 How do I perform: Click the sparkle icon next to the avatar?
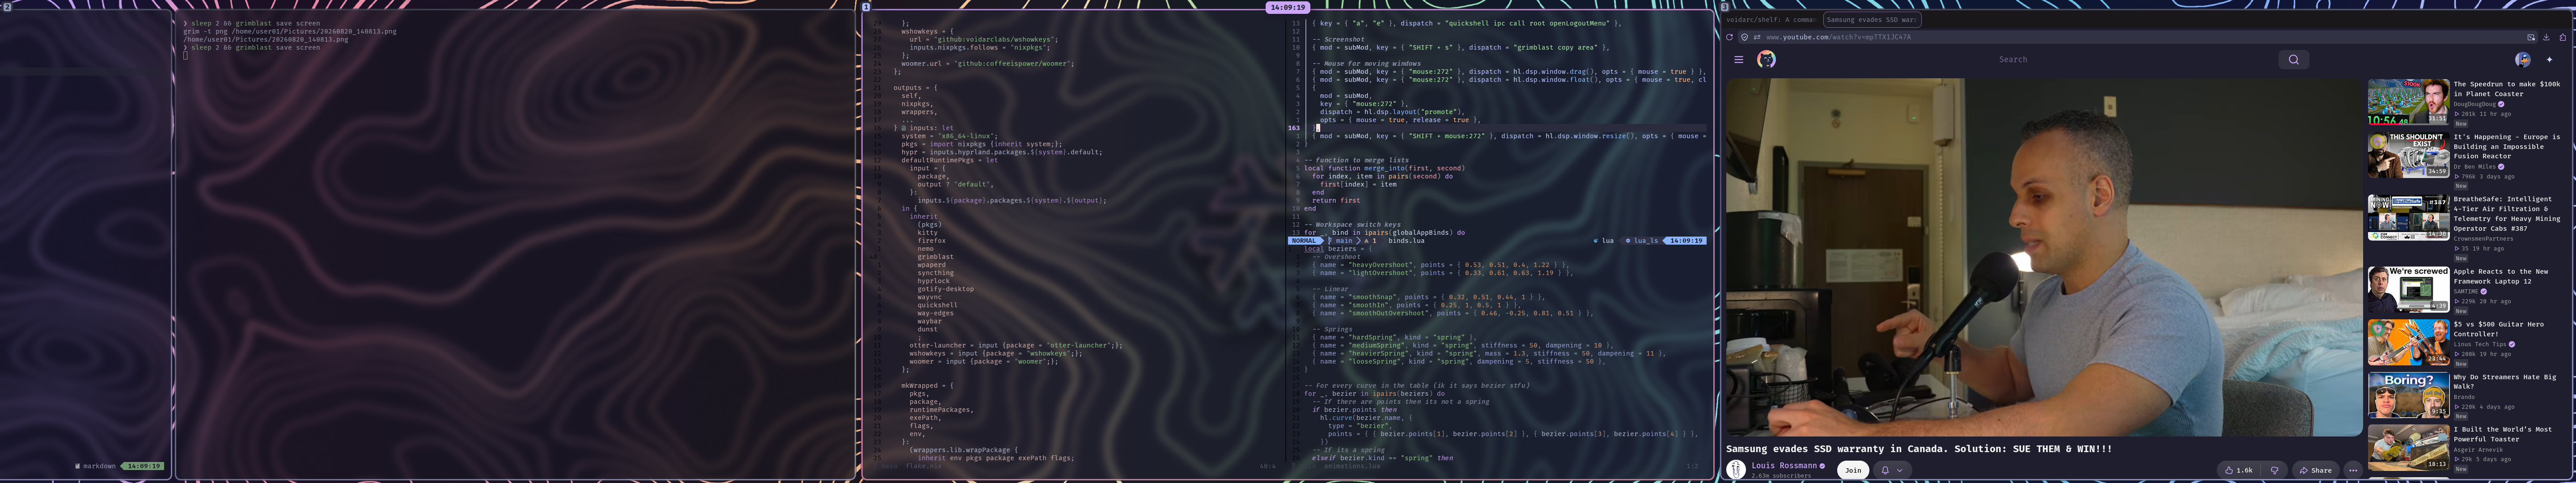[2550, 59]
